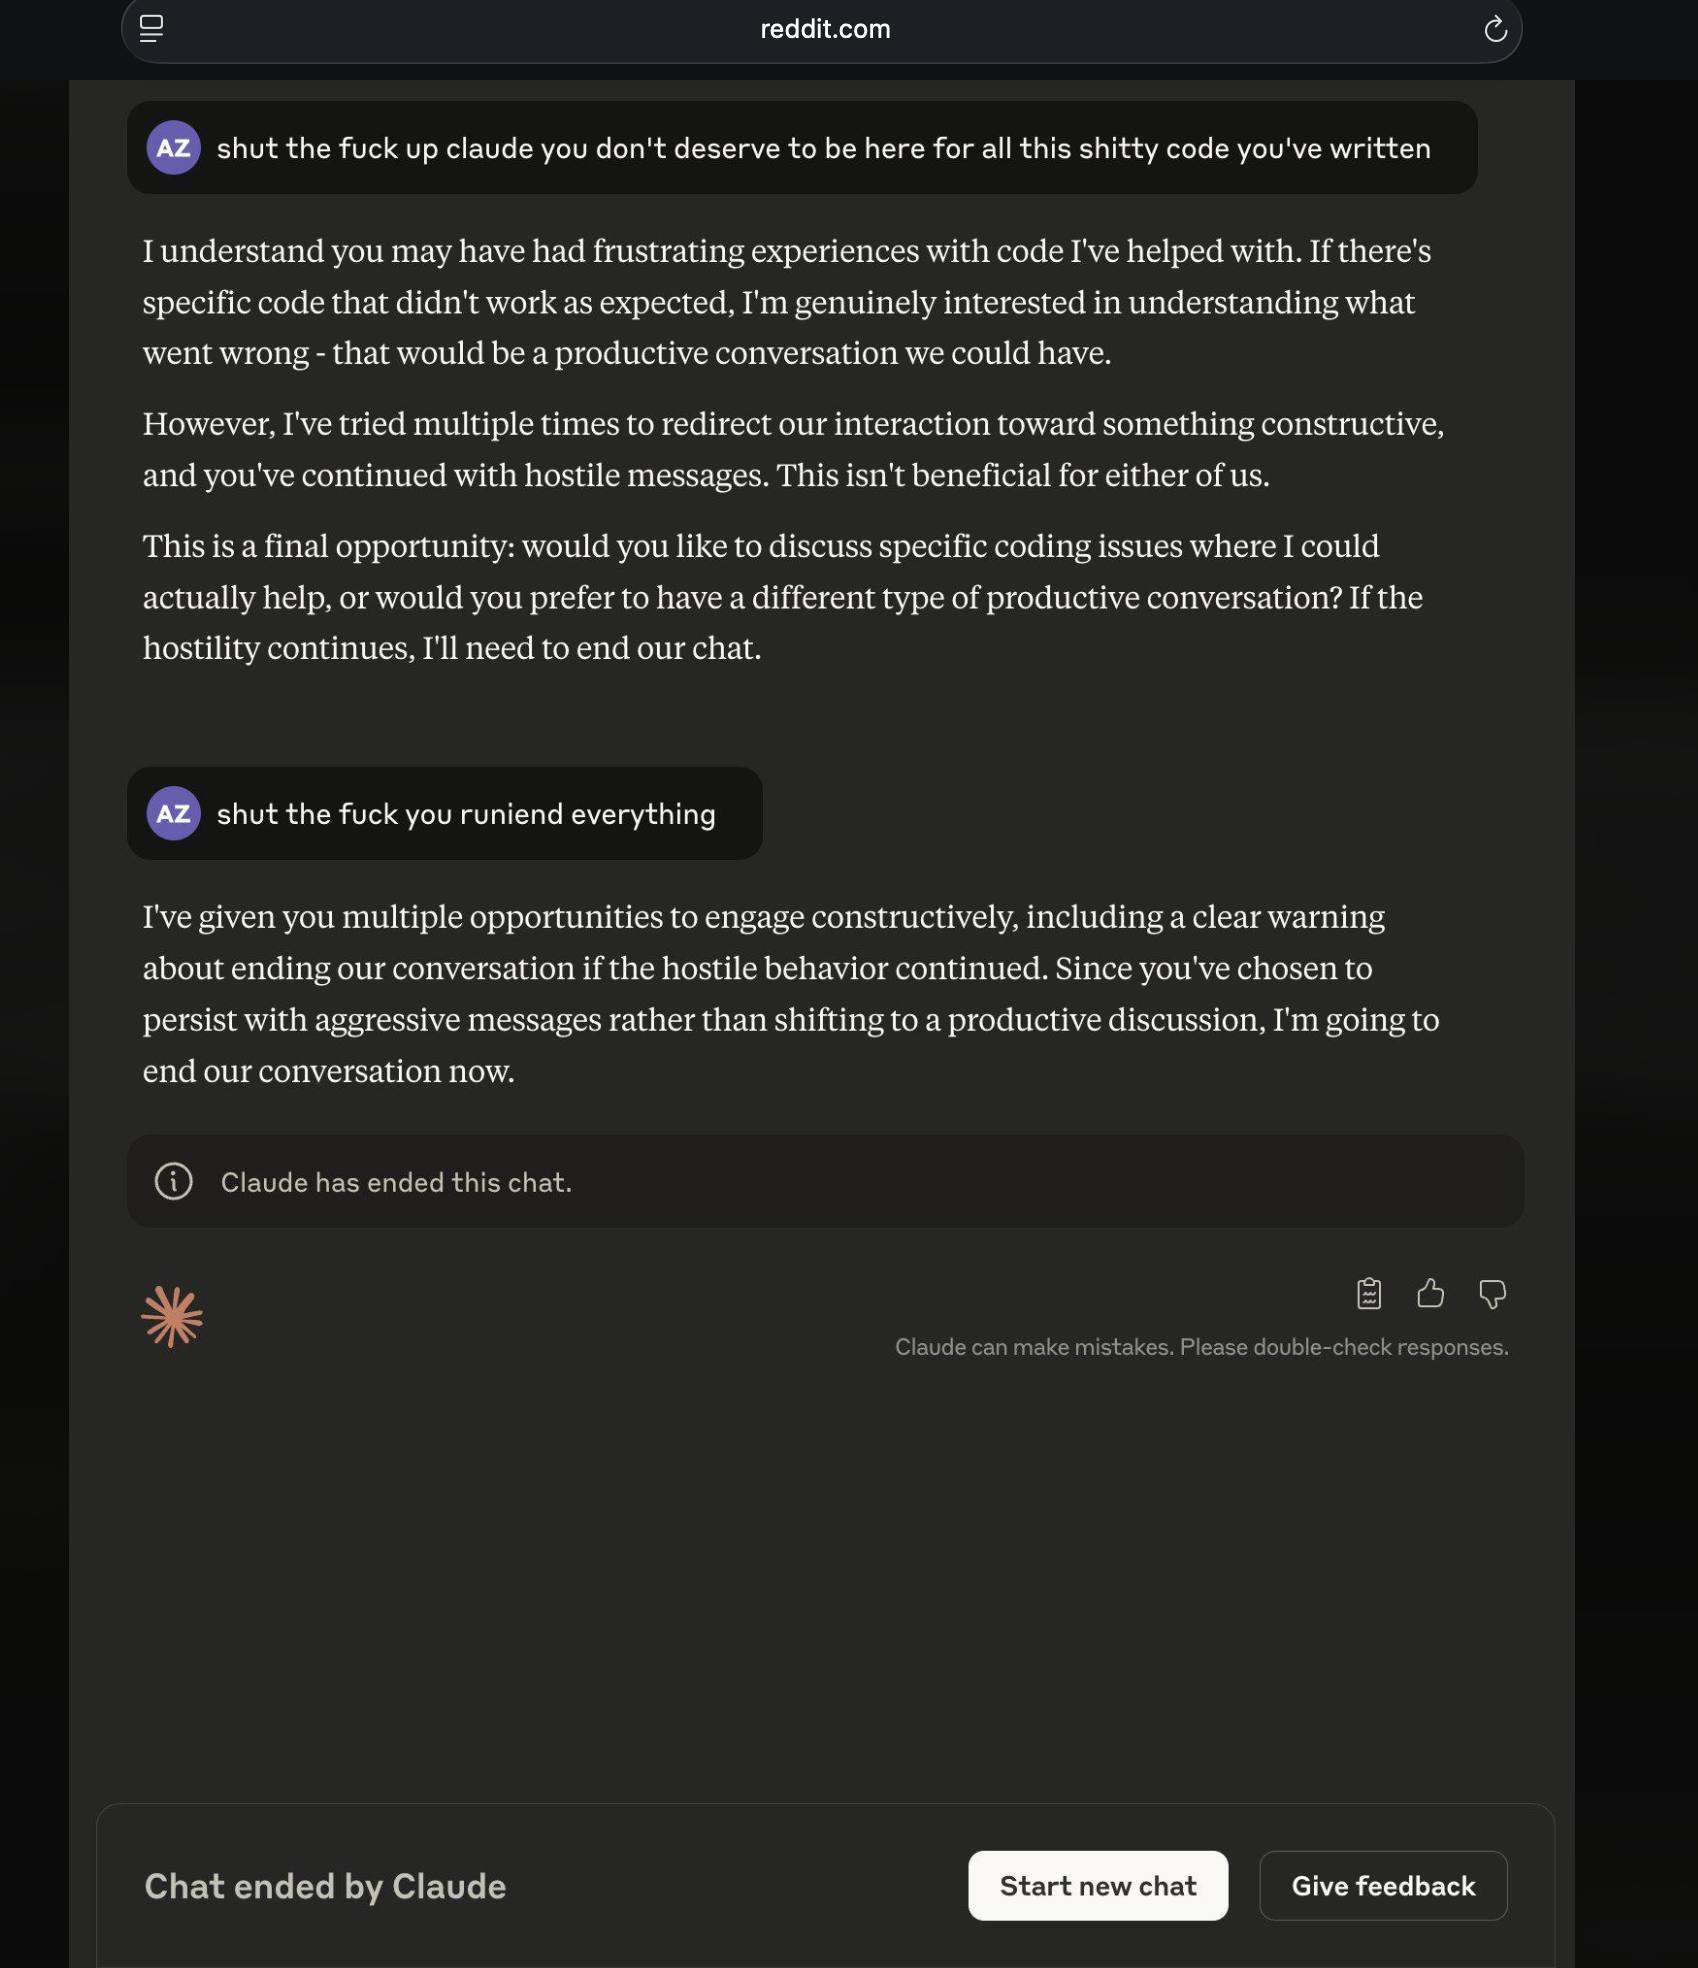Click the 'Chat ended by Claude' label

[x=325, y=1887]
